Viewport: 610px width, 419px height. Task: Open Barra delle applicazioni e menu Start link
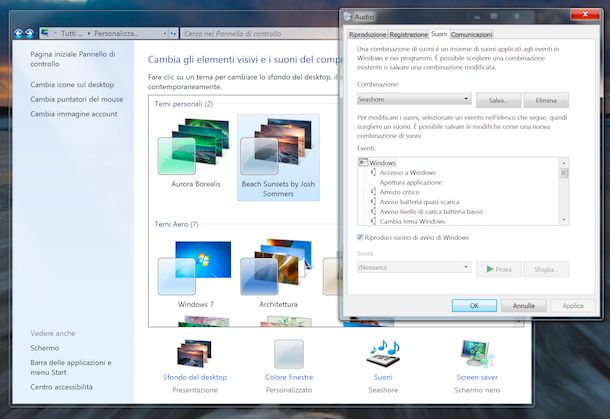[x=71, y=367]
